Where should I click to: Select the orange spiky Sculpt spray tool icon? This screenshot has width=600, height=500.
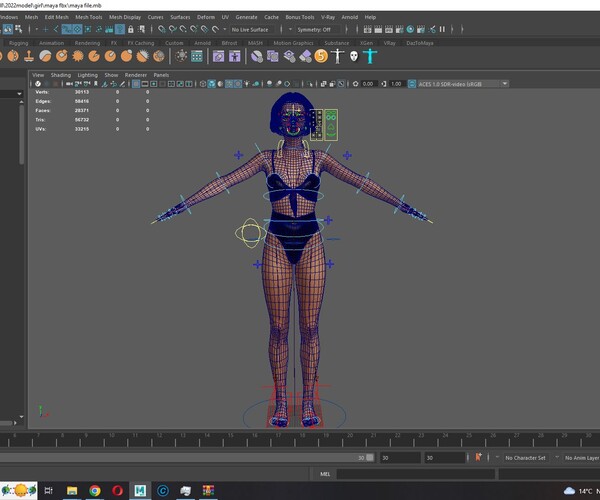click(x=78, y=56)
